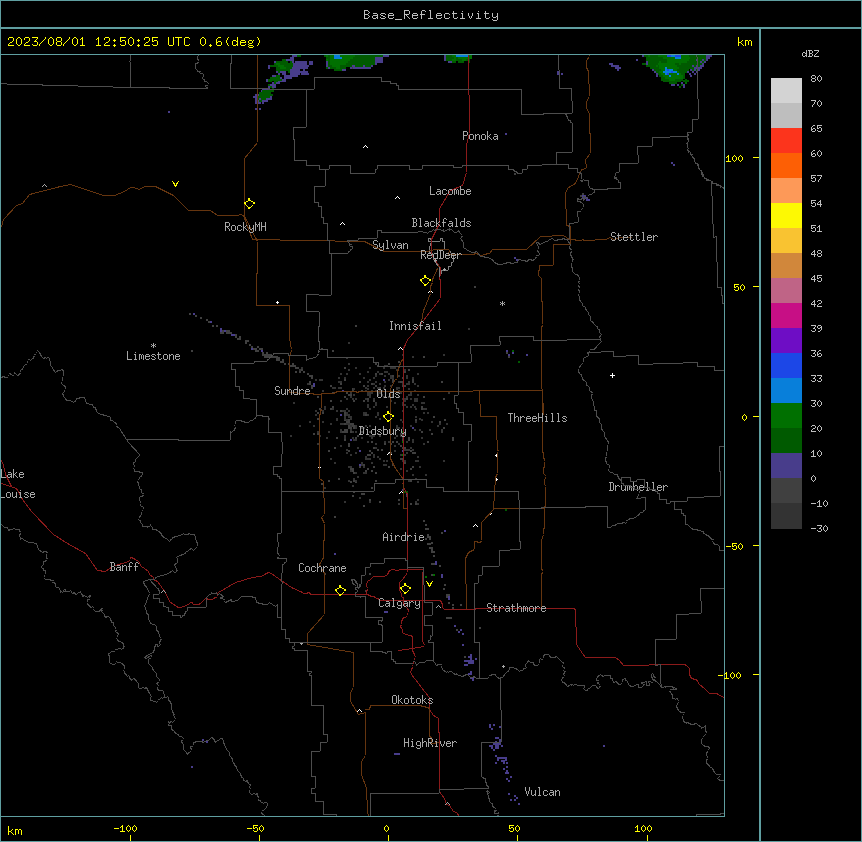The image size is (862, 842).
Task: Click the green echo cell in the top-right corner
Action: [674, 68]
